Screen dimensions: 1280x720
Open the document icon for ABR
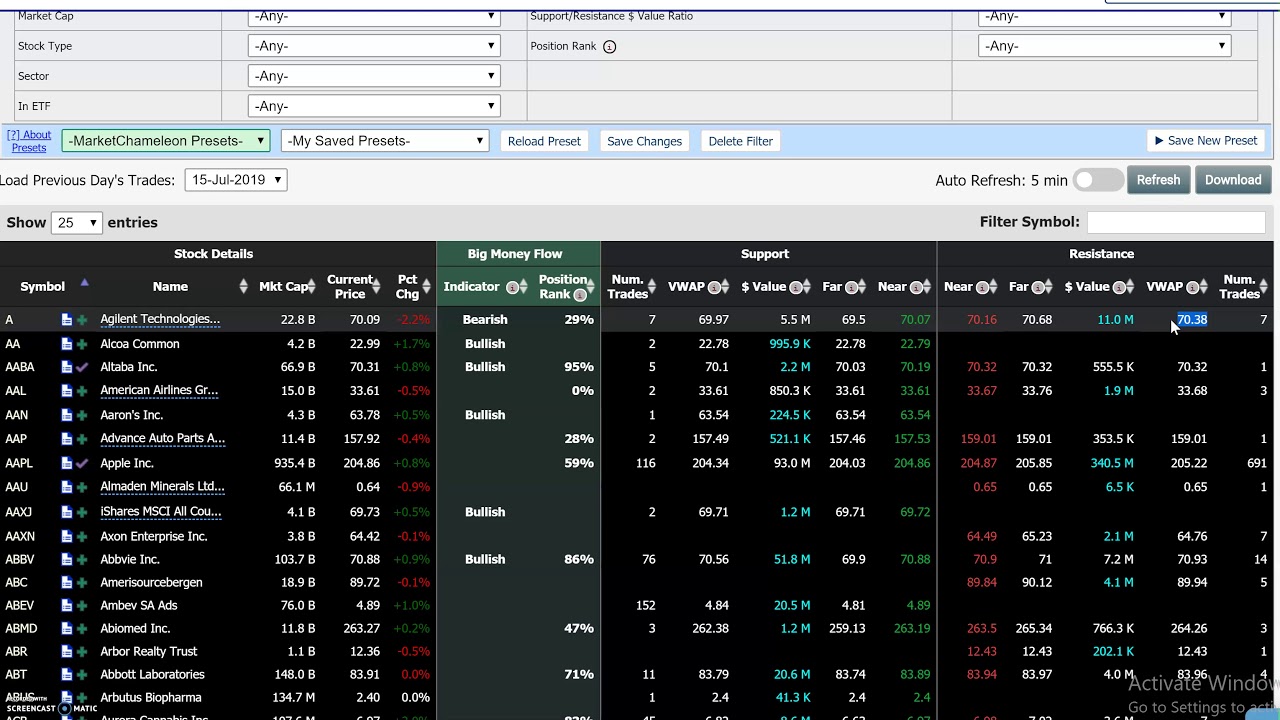[67, 652]
